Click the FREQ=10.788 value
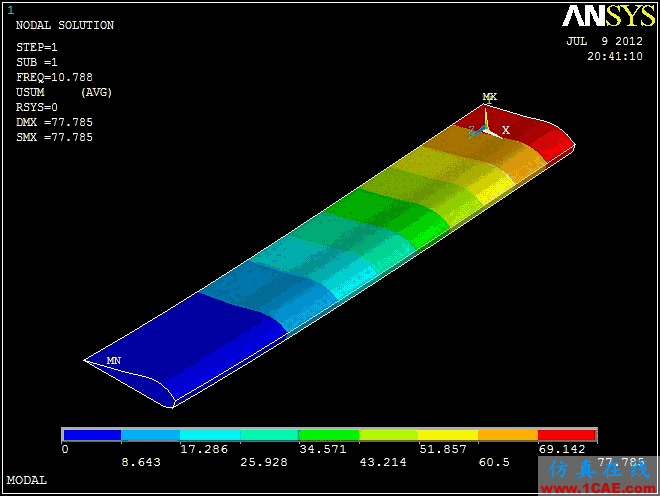This screenshot has width=660, height=496. tap(54, 77)
